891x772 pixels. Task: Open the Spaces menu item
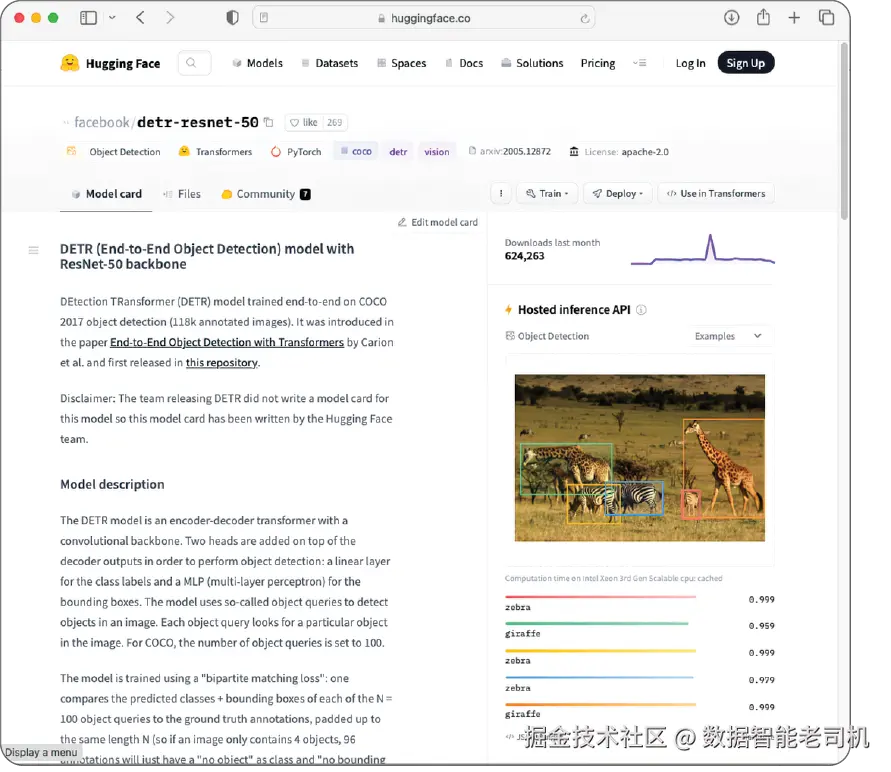402,63
